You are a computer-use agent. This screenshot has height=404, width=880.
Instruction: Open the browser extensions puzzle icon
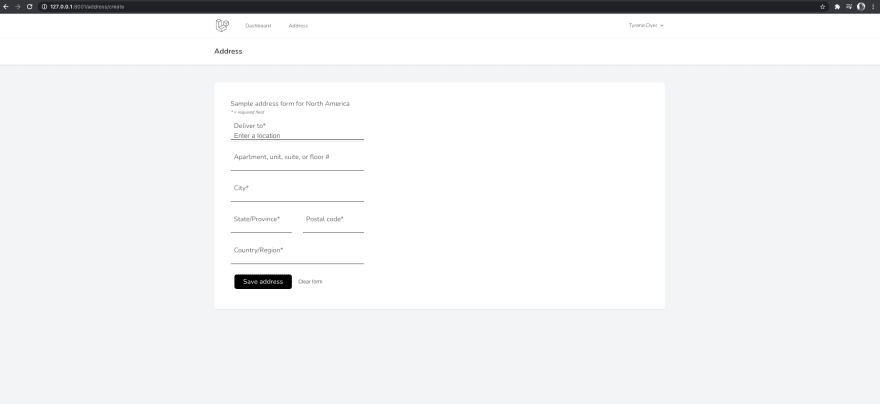pyautogui.click(x=837, y=6)
